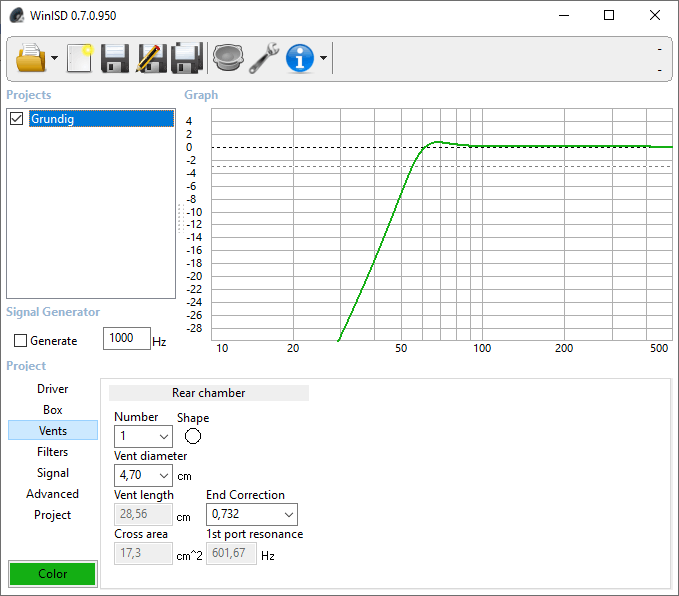Click the Vent length field 28,56
The width and height of the screenshot is (679, 596).
point(143,514)
